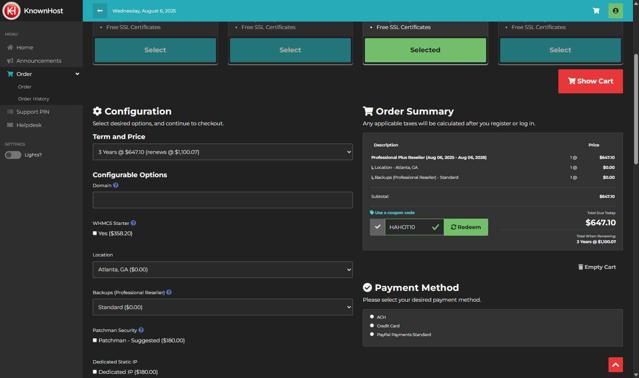Screen dimensions: 639x378
Task: Click the Home icon in sidebar
Action: click(x=10, y=47)
